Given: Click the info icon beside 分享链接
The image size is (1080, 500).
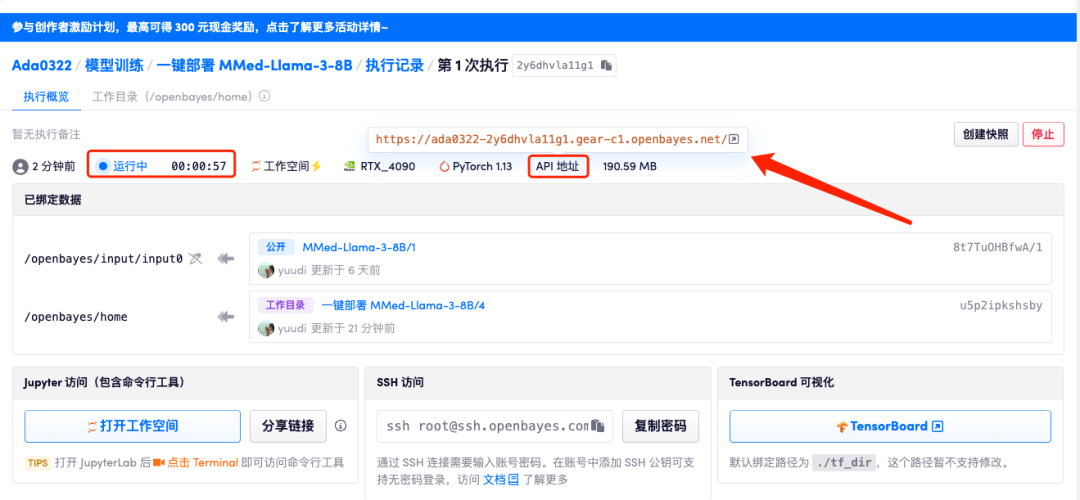Looking at the screenshot, I should click(x=340, y=426).
